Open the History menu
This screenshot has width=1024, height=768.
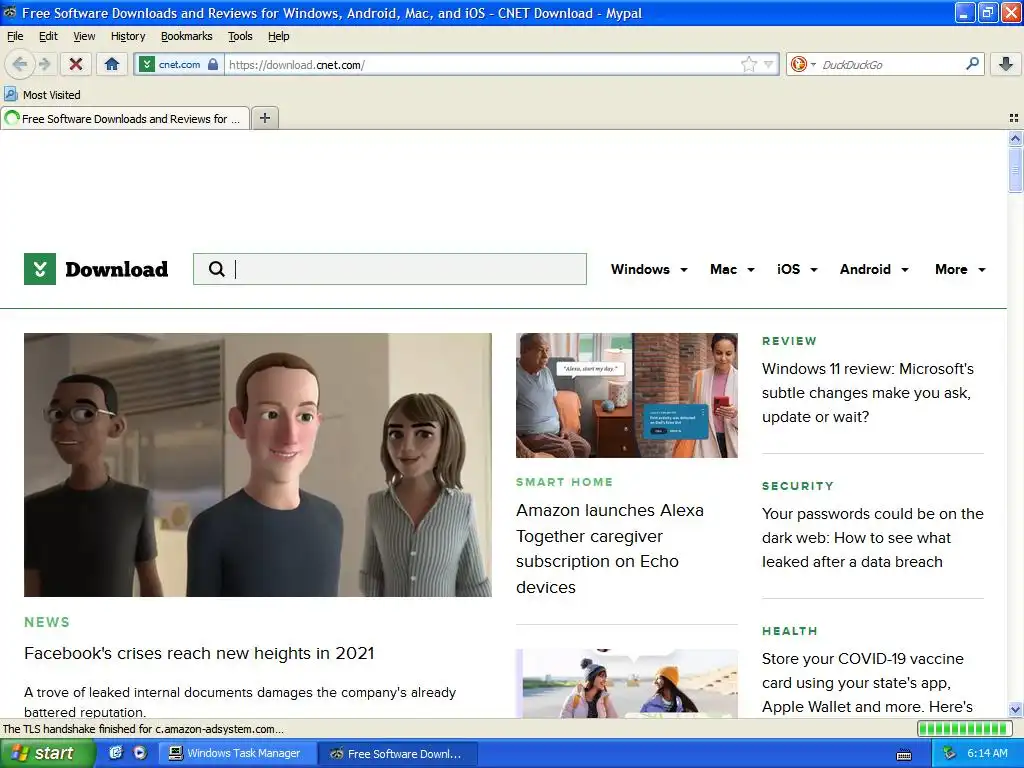[128, 37]
